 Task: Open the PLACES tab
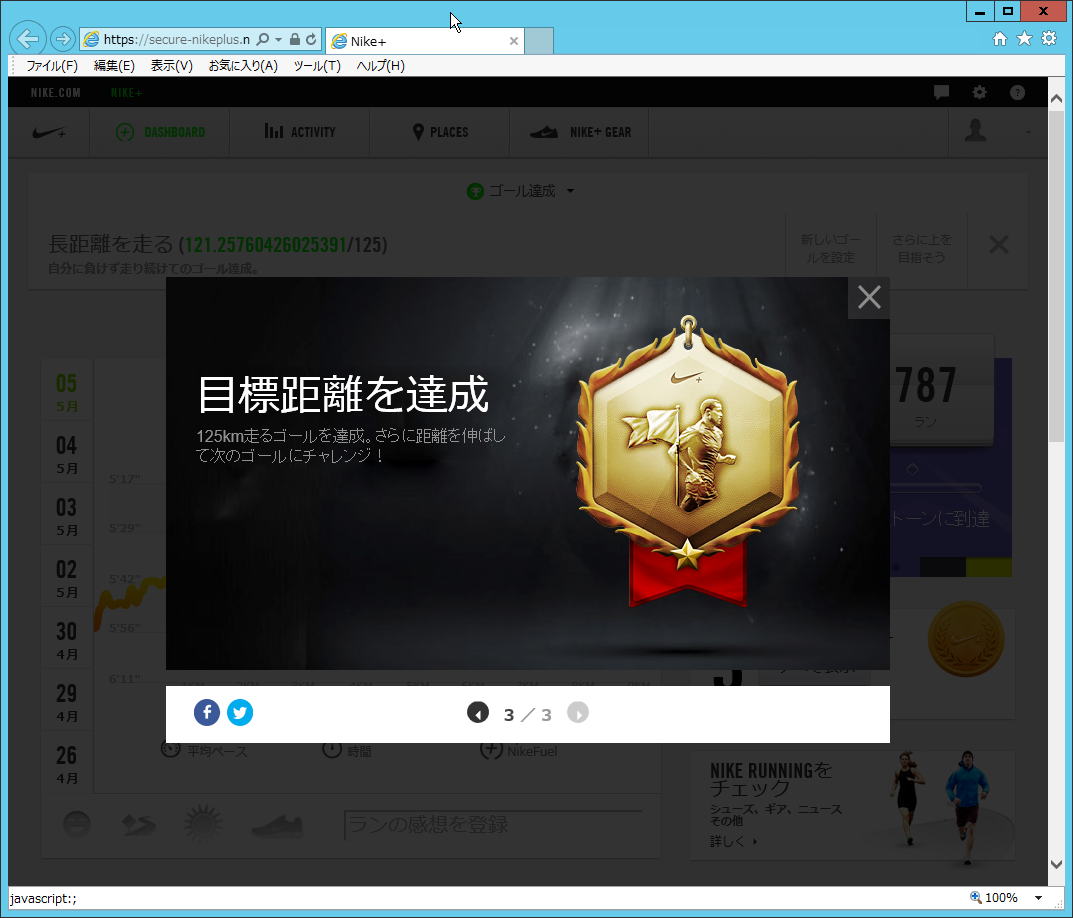440,132
